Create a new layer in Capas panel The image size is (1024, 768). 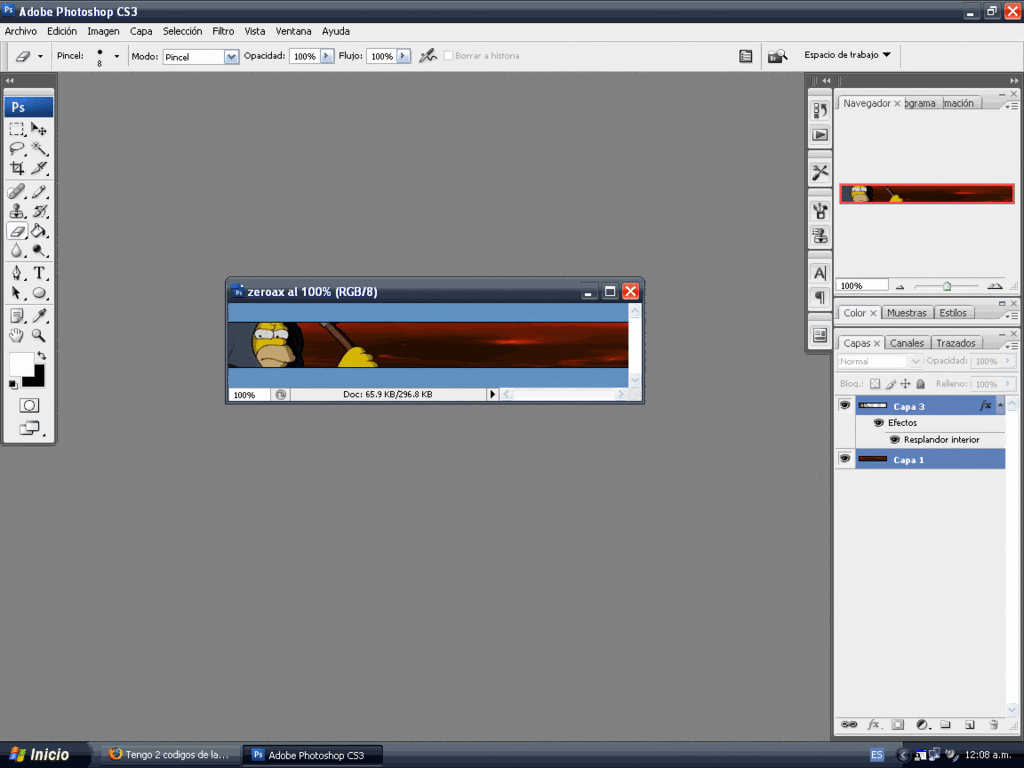tap(969, 724)
